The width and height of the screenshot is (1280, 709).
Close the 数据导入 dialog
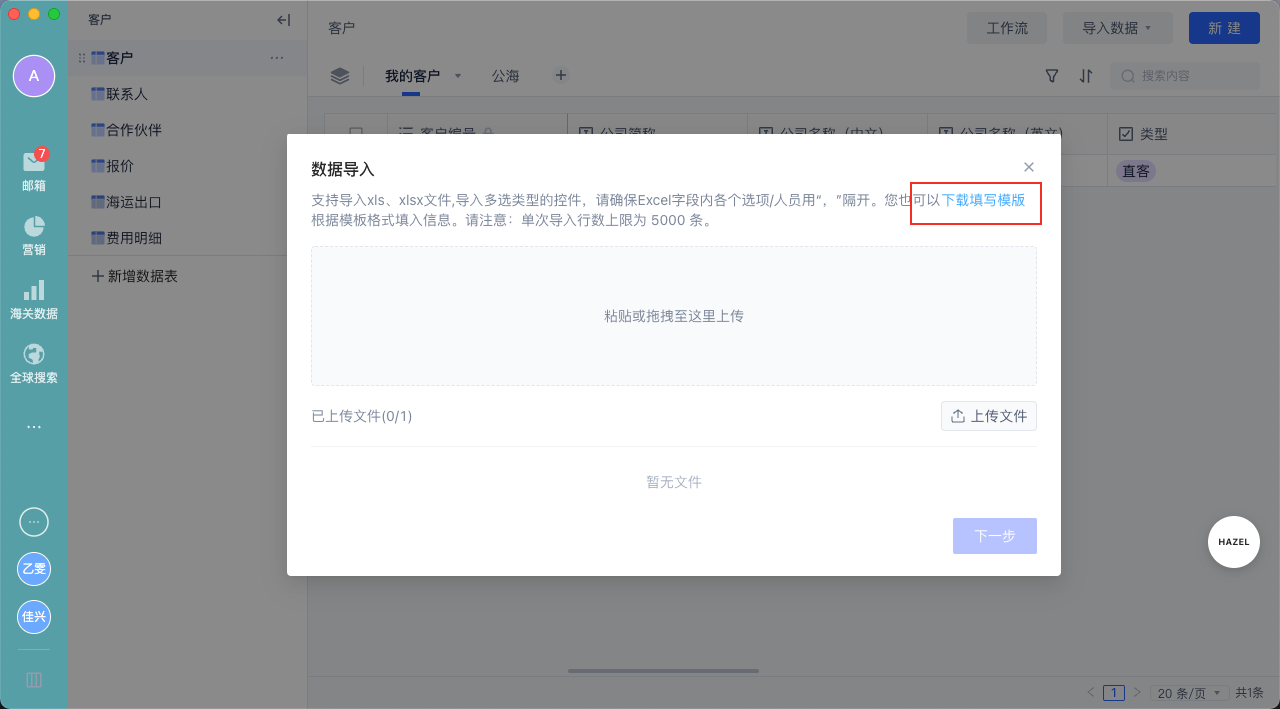click(x=1029, y=167)
